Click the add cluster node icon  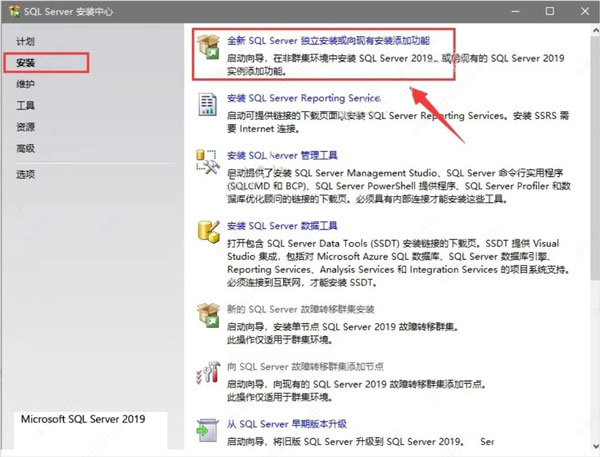[x=209, y=375]
